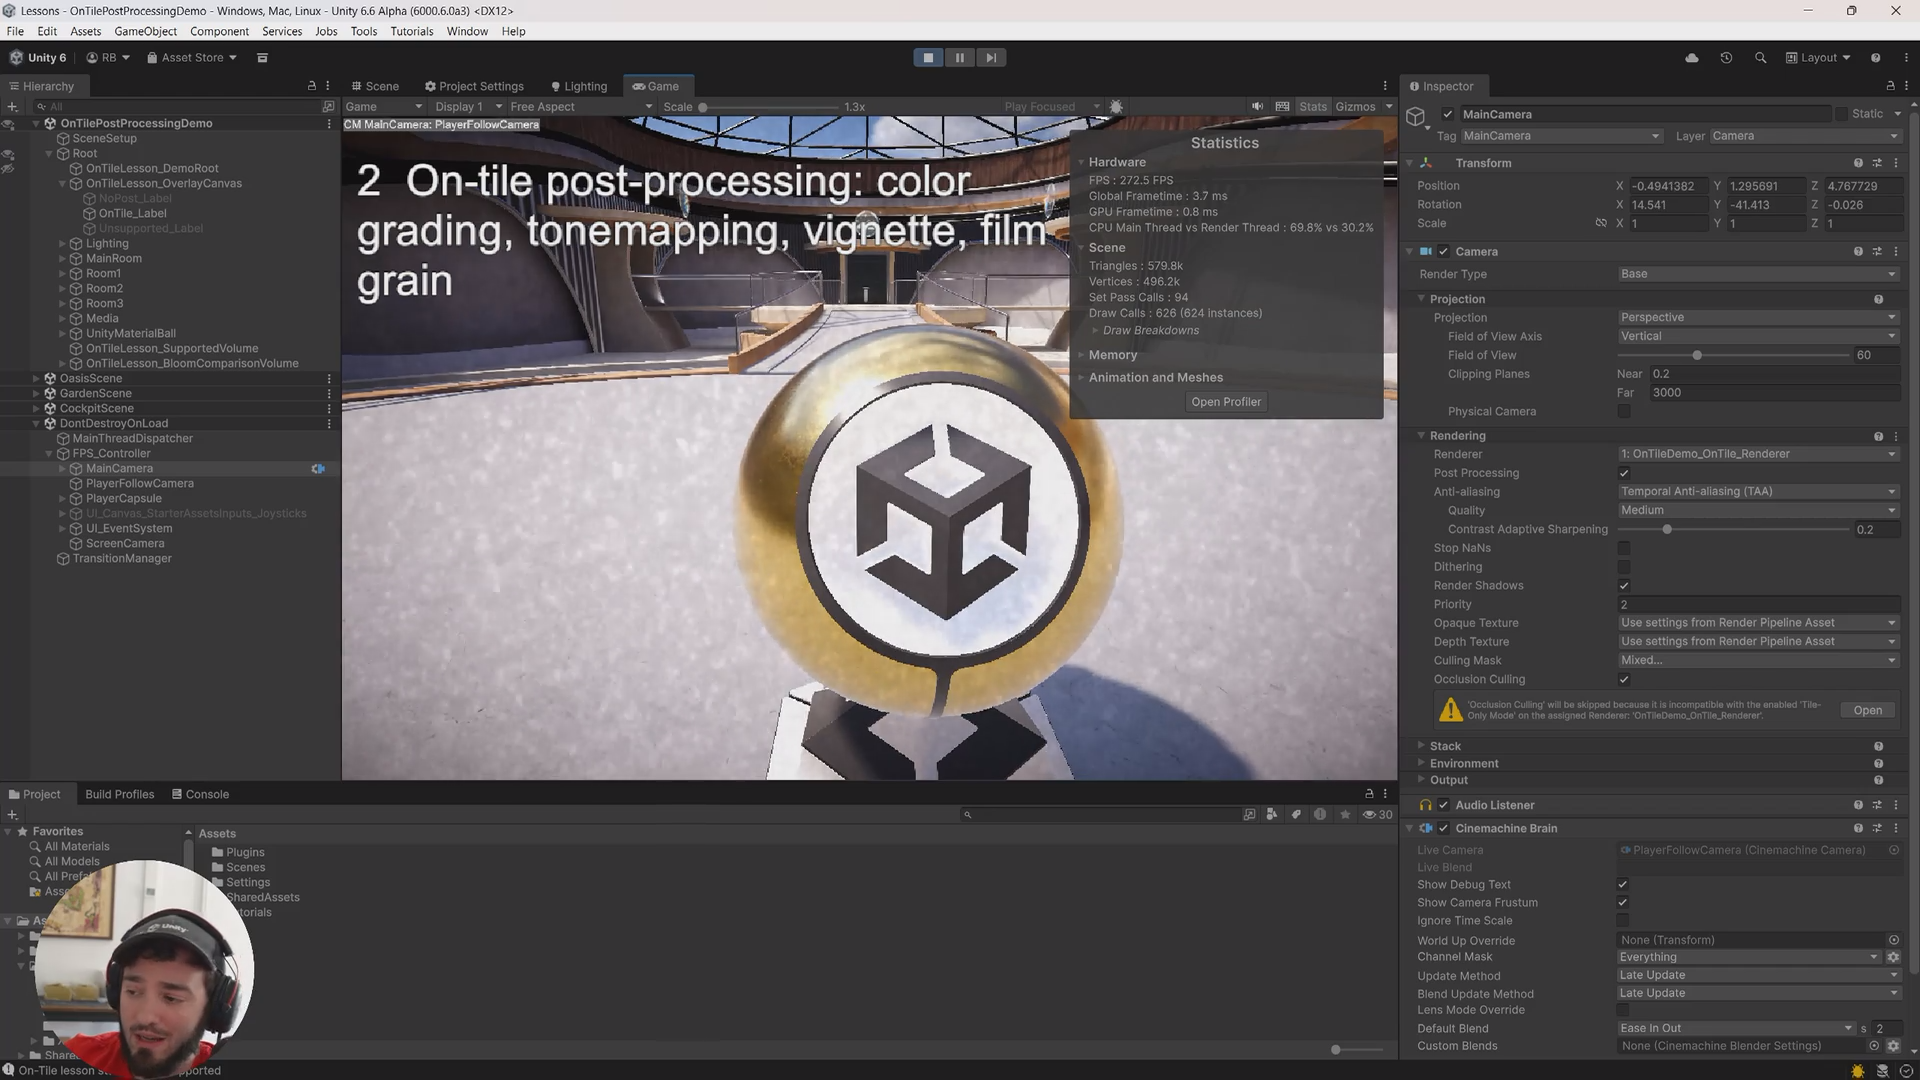The width and height of the screenshot is (1920, 1080).
Task: Edit the Priority input field
Action: (x=1758, y=605)
